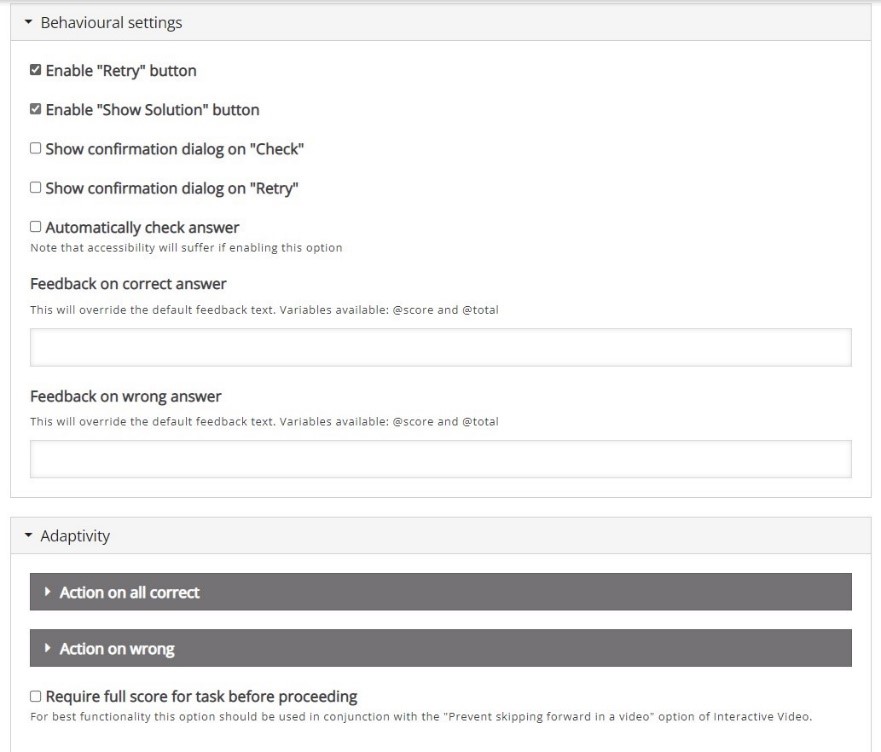Viewport: 881px width, 752px height.
Task: Collapse the Adaptivity section arrow
Action: 29,536
